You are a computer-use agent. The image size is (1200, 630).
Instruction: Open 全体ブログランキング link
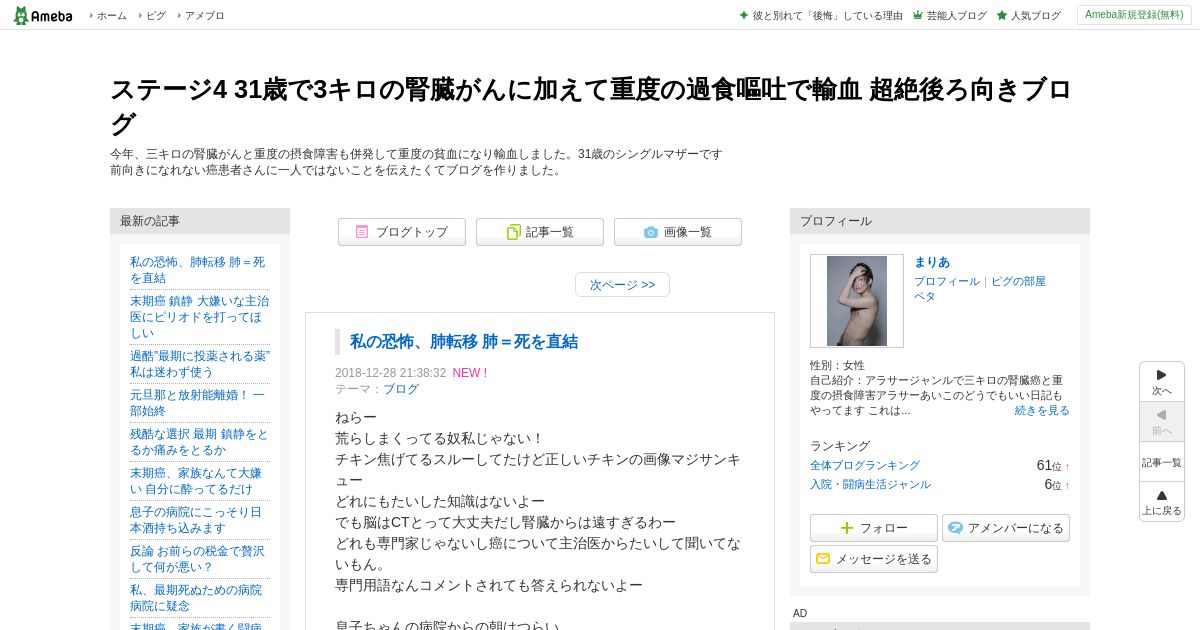pyautogui.click(x=865, y=466)
